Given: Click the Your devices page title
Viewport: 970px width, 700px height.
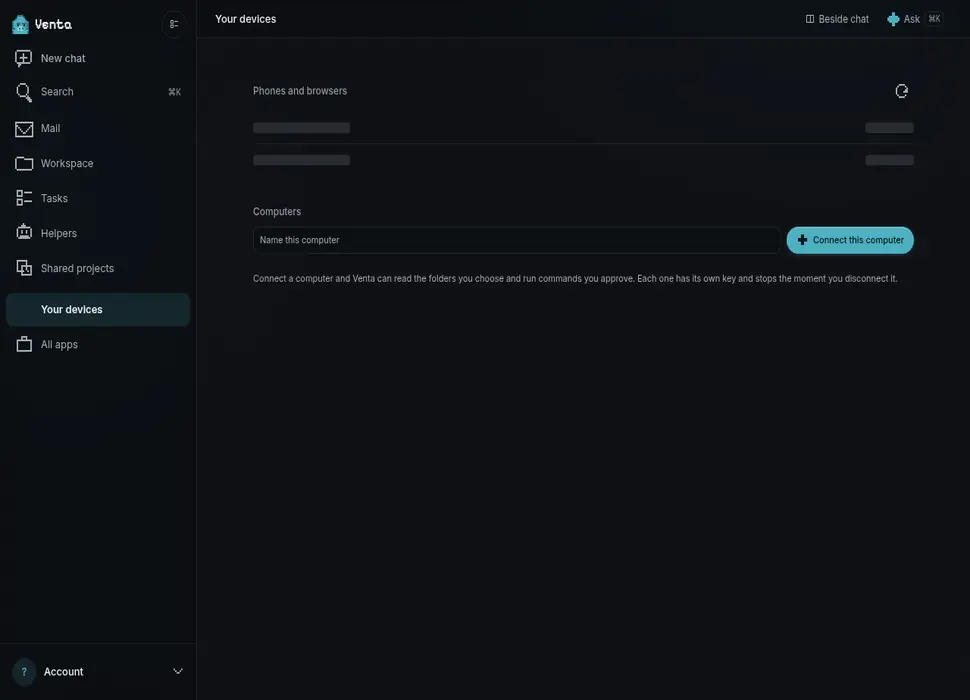Looking at the screenshot, I should pos(246,19).
